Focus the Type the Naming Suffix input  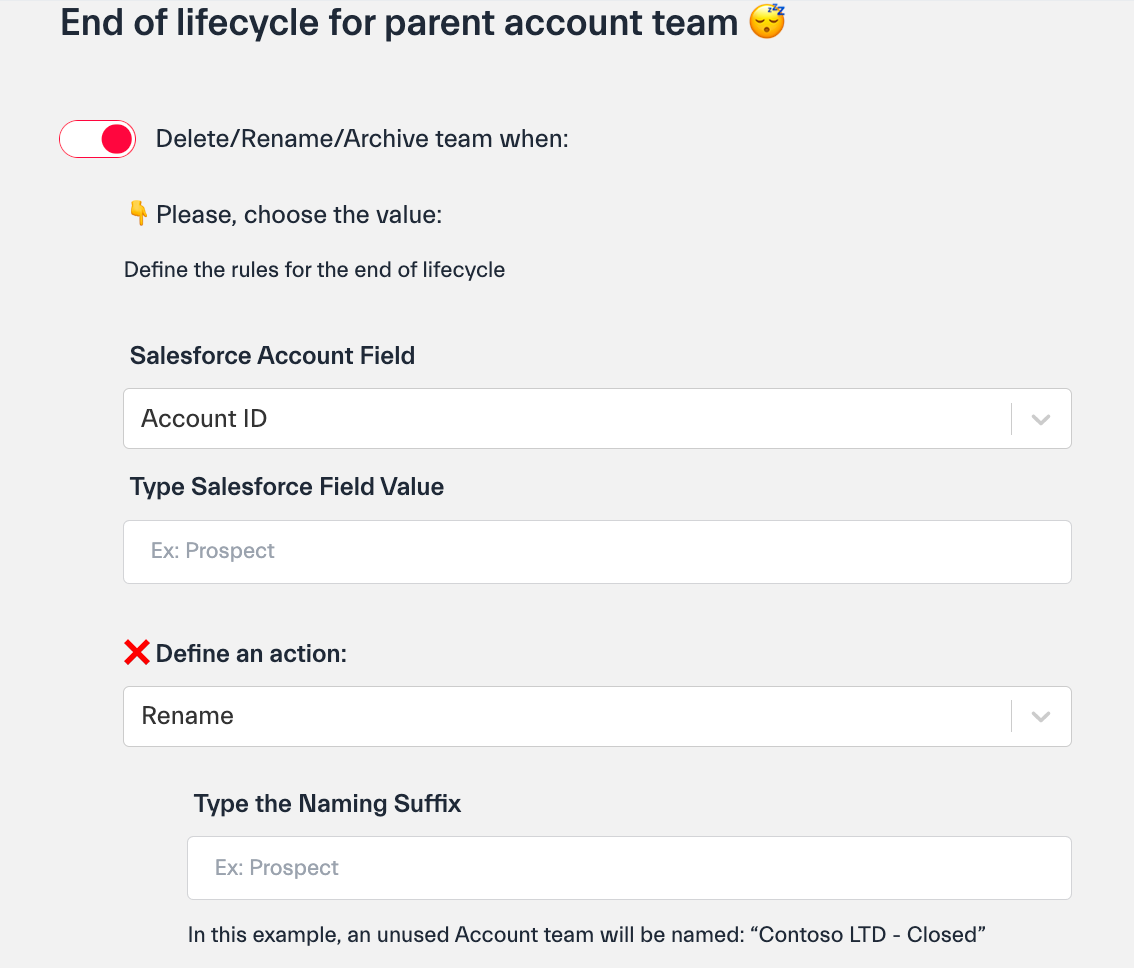(x=629, y=868)
